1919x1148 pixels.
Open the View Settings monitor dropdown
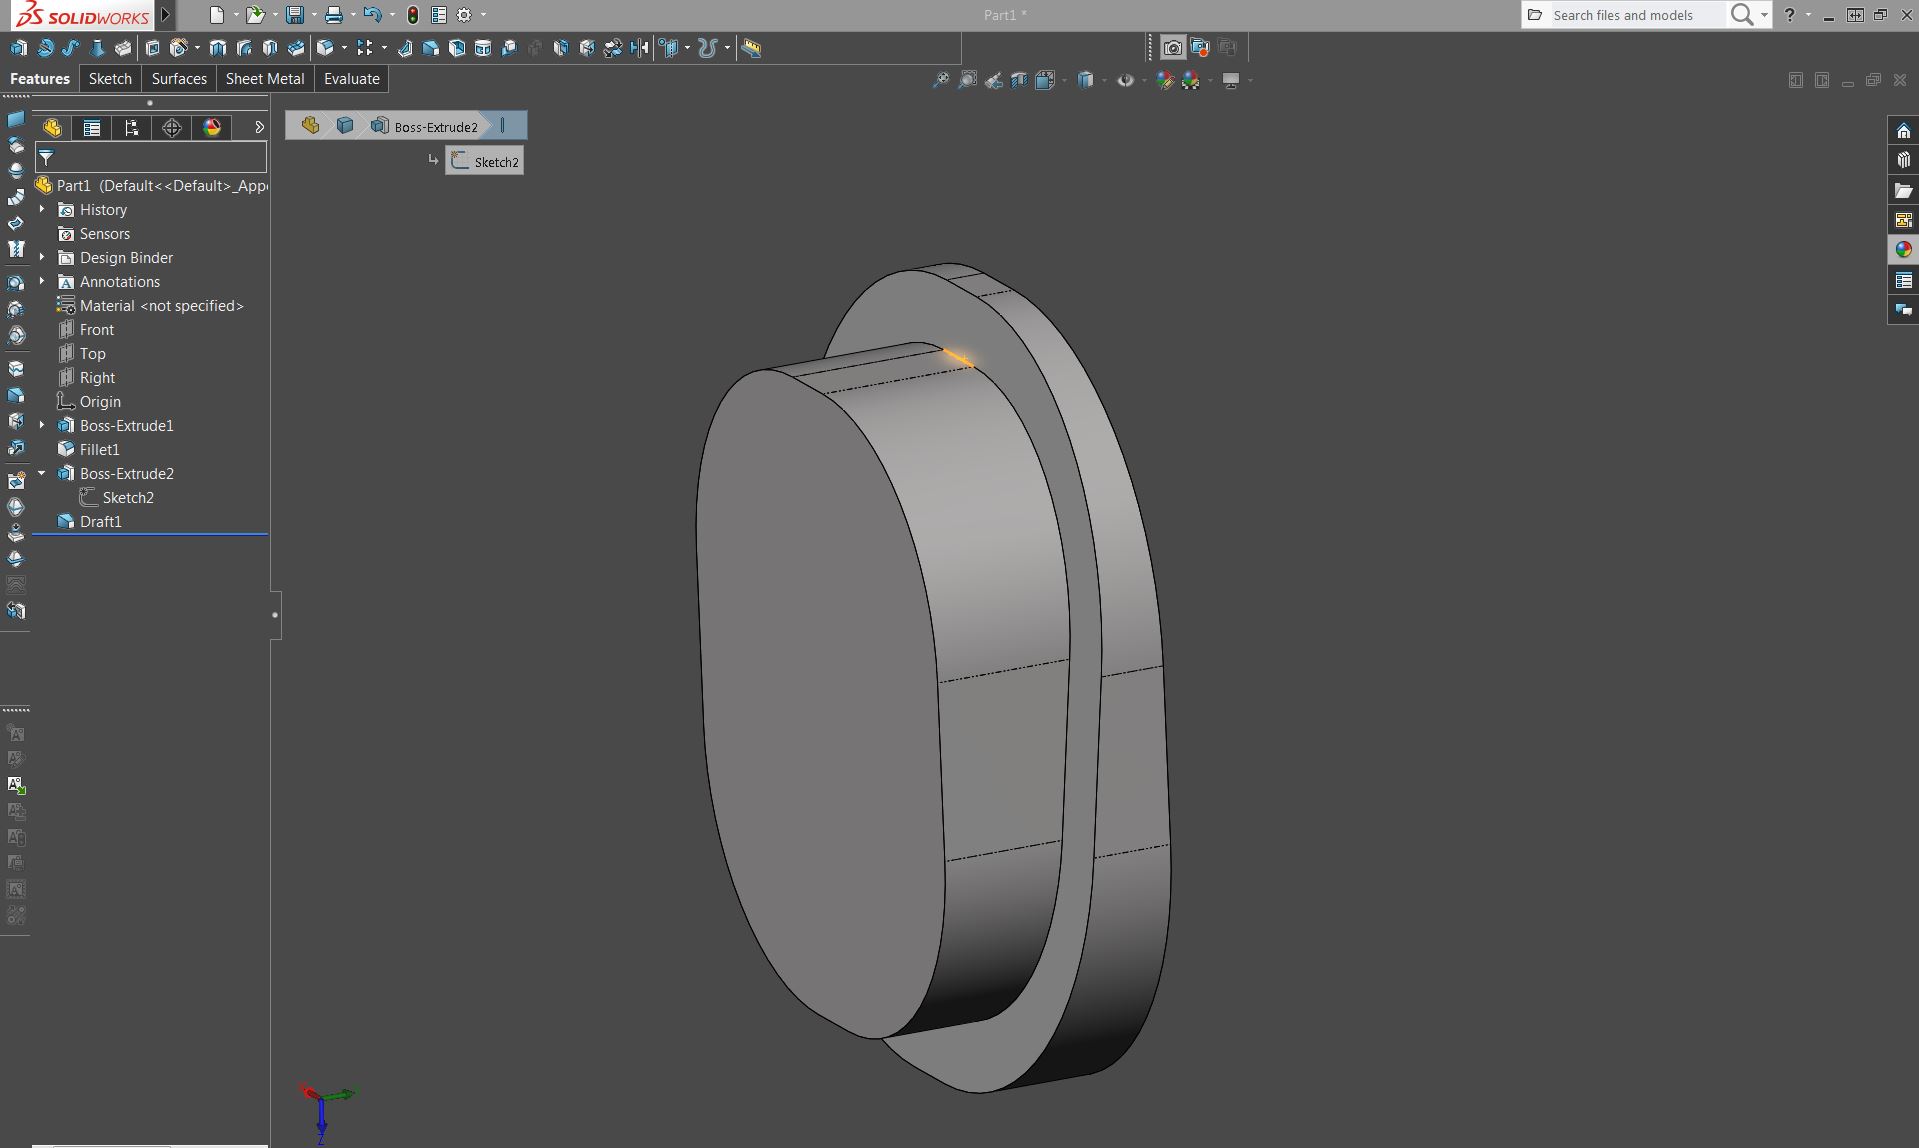pos(1250,80)
